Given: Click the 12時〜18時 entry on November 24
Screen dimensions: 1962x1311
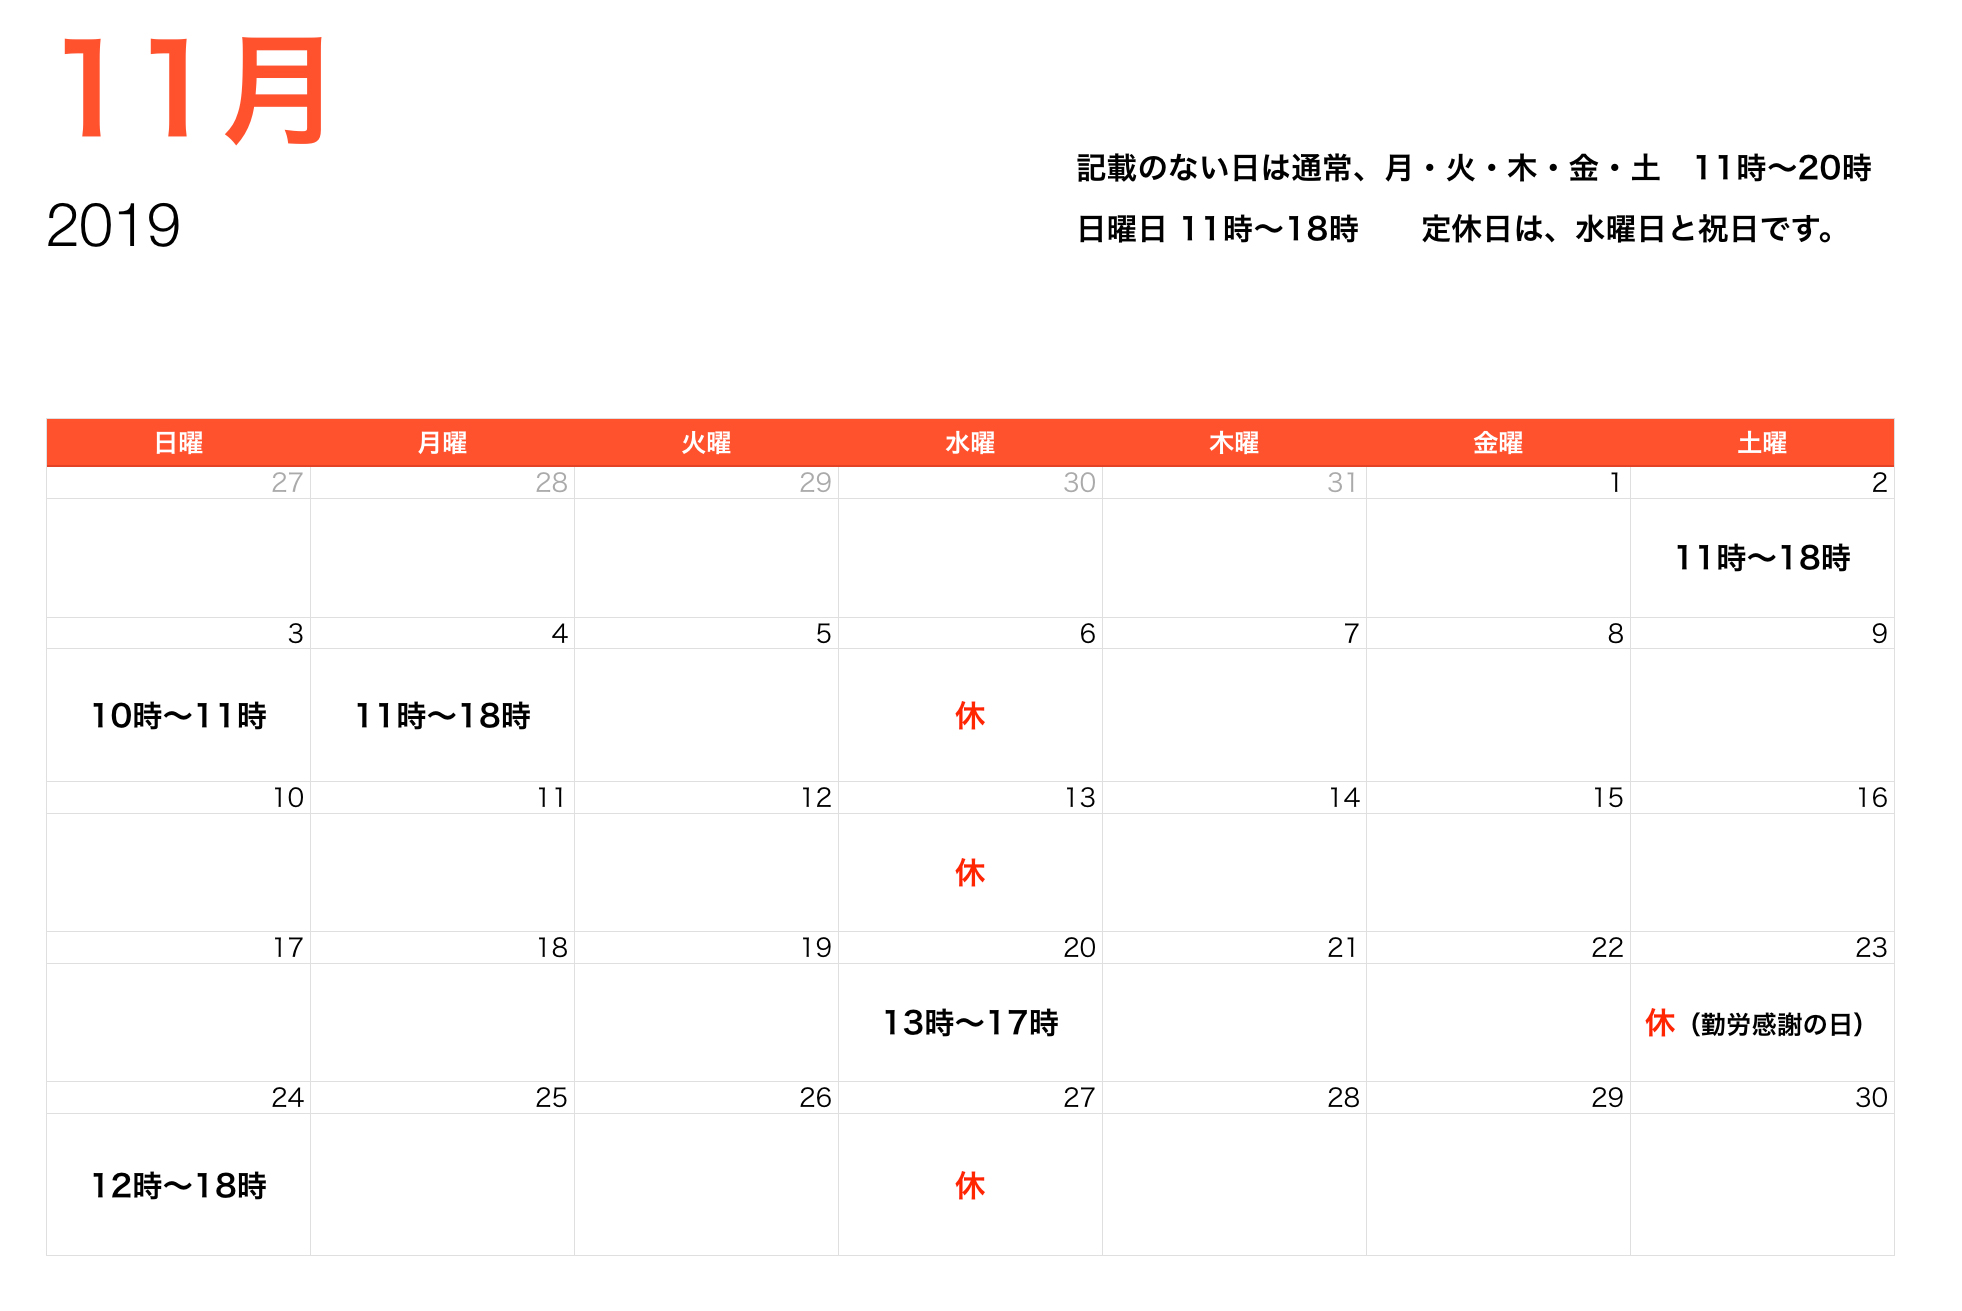Looking at the screenshot, I should pos(178,1186).
